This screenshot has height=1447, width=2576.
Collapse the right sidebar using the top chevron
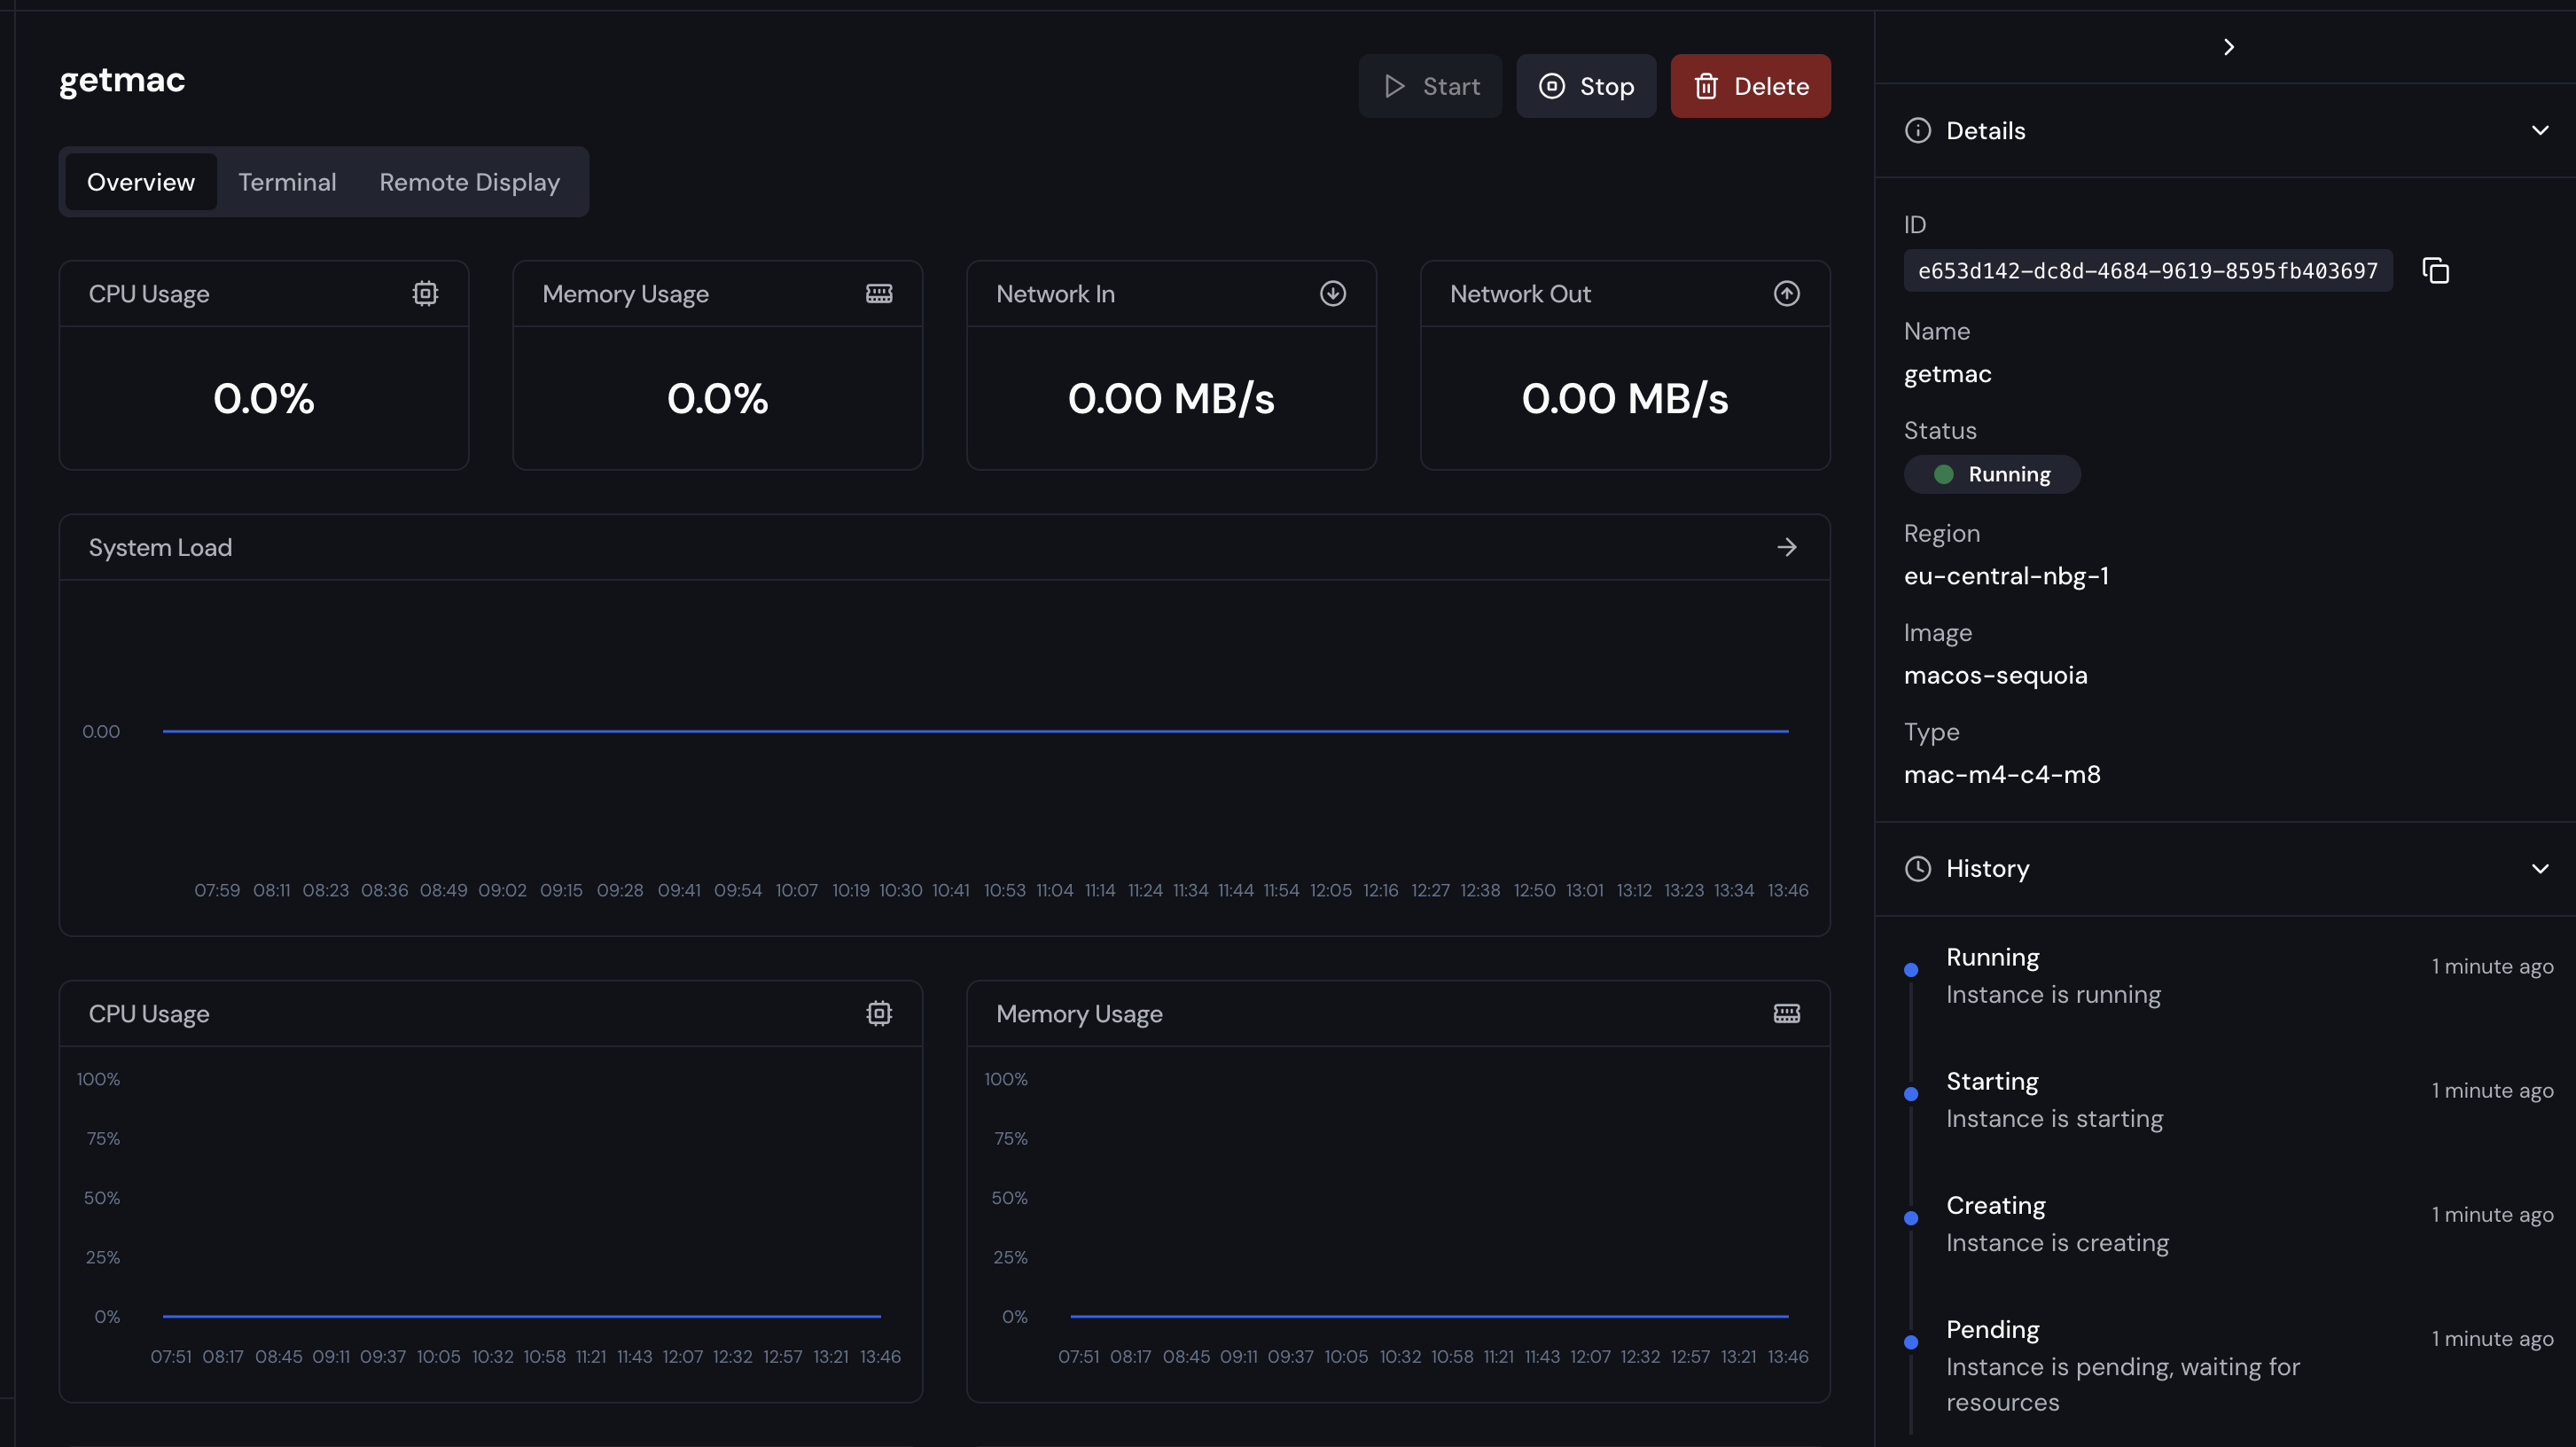click(2228, 46)
